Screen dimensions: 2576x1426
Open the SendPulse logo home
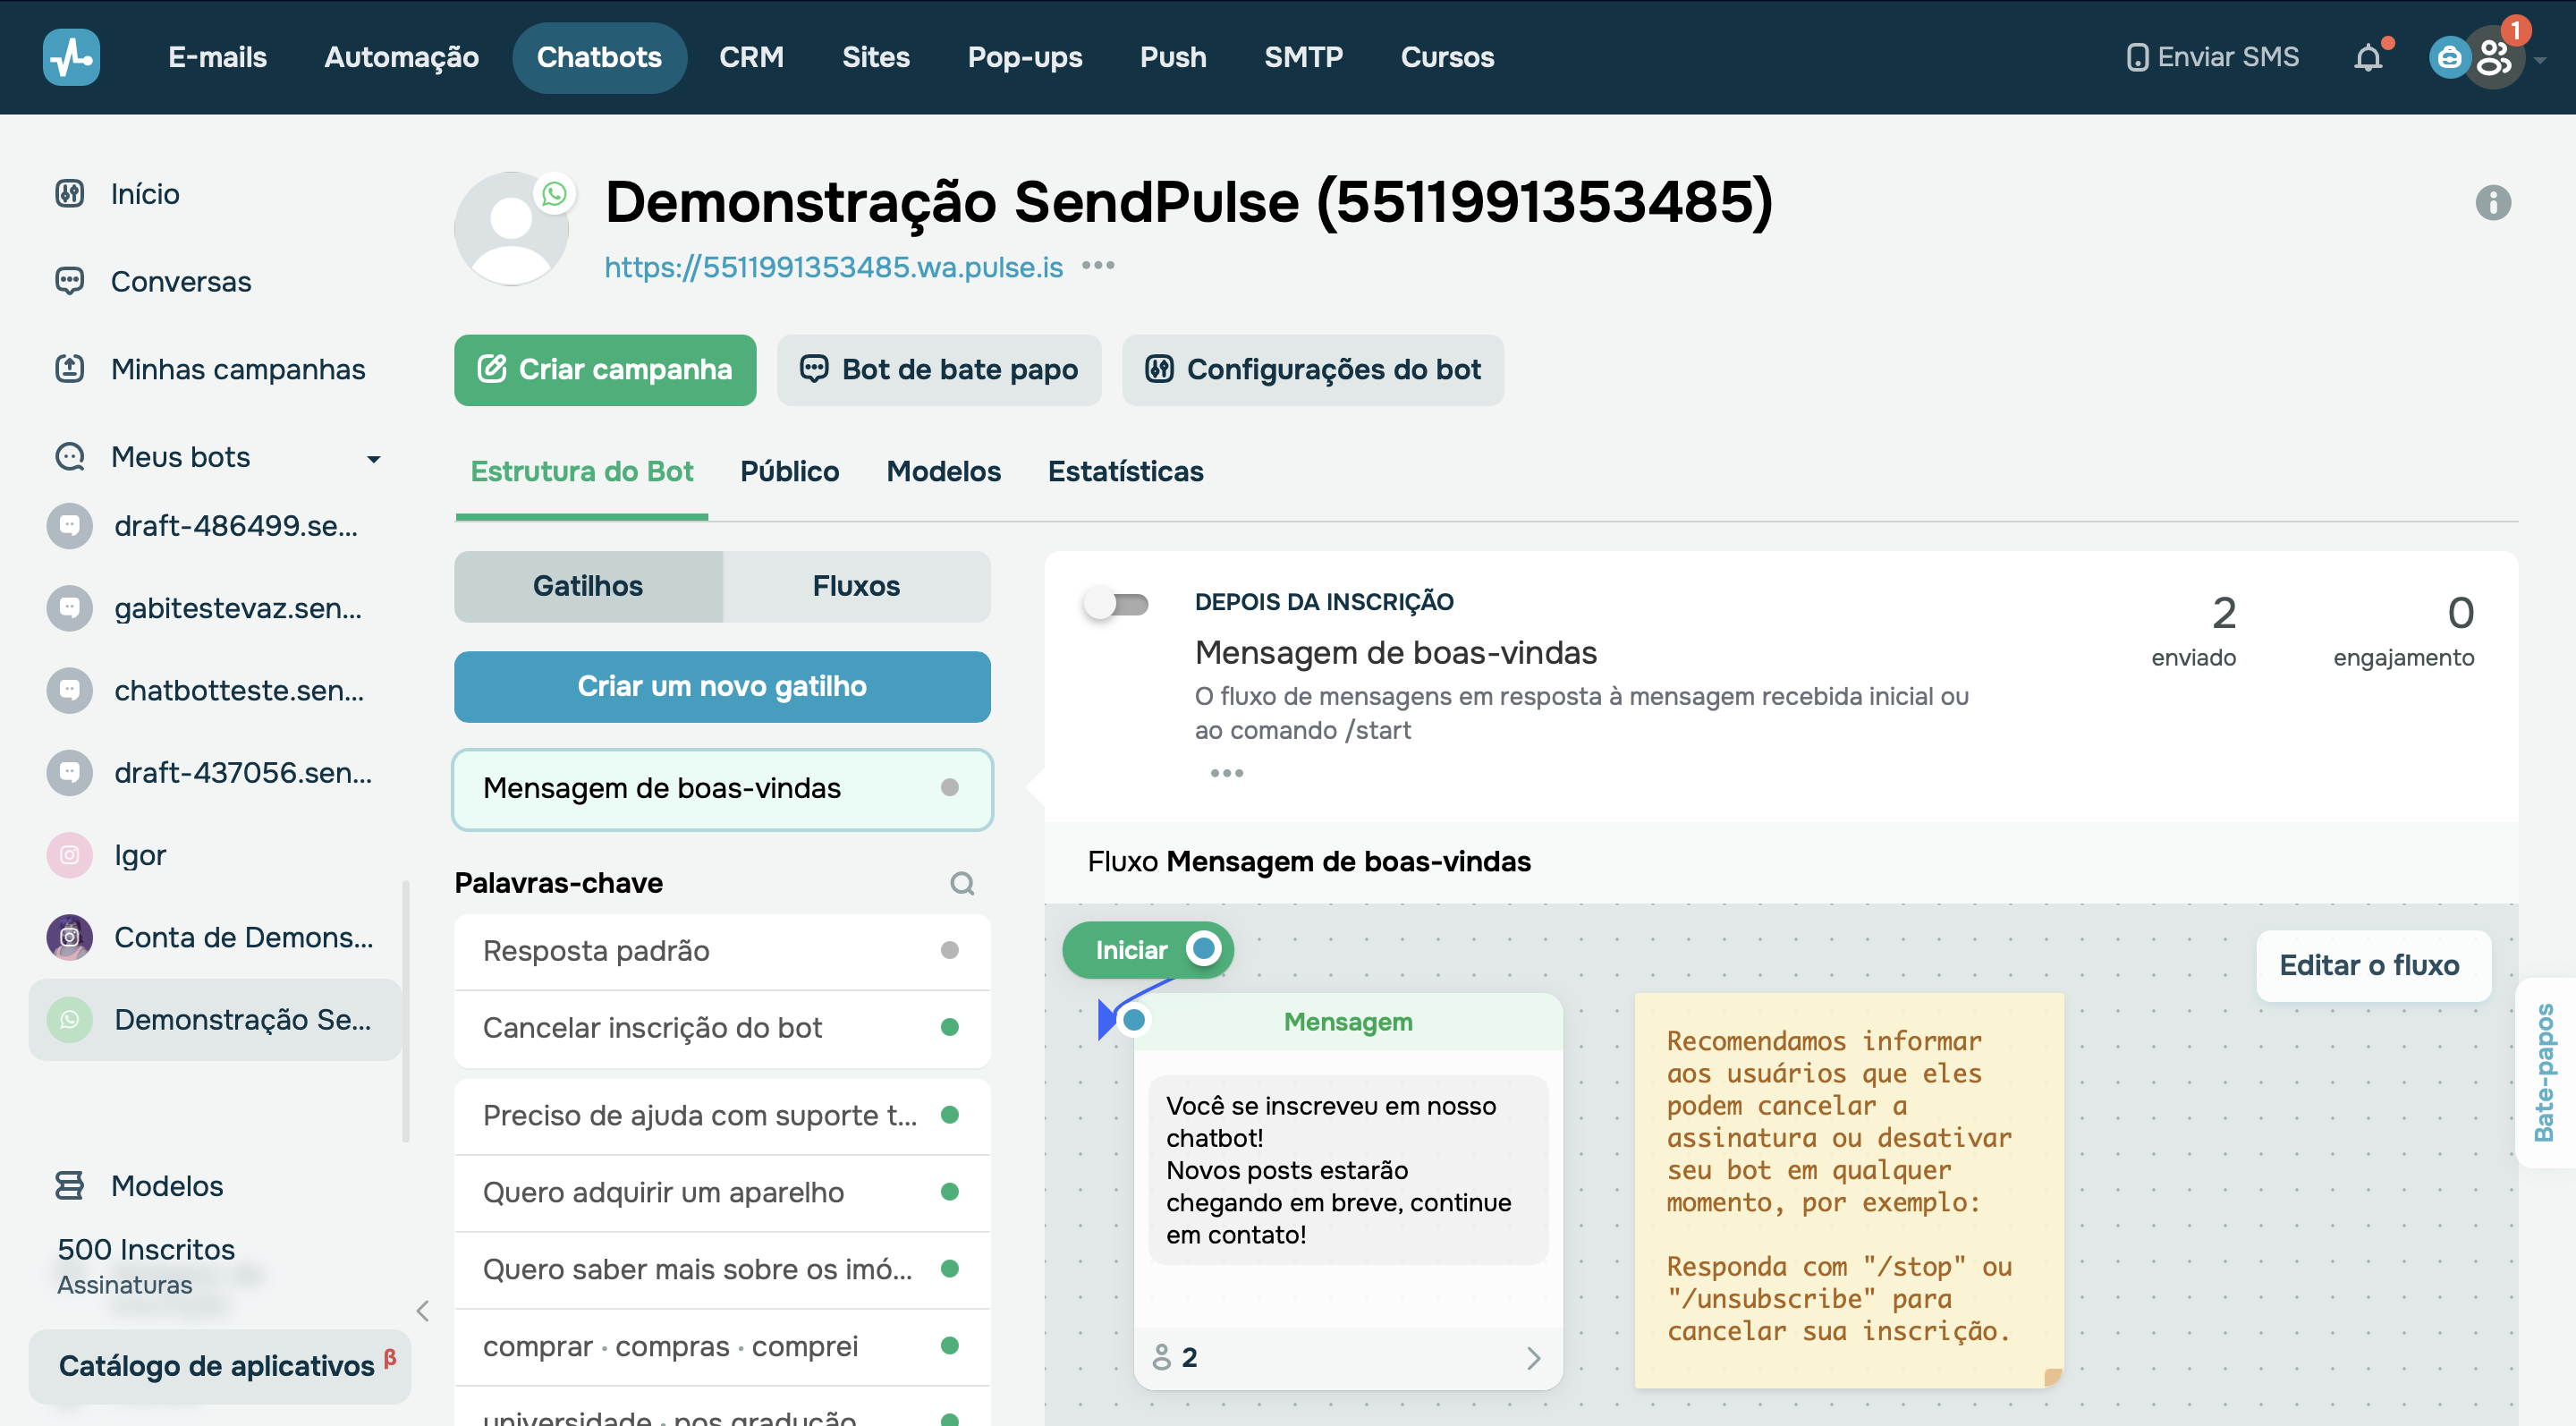tap(71, 57)
